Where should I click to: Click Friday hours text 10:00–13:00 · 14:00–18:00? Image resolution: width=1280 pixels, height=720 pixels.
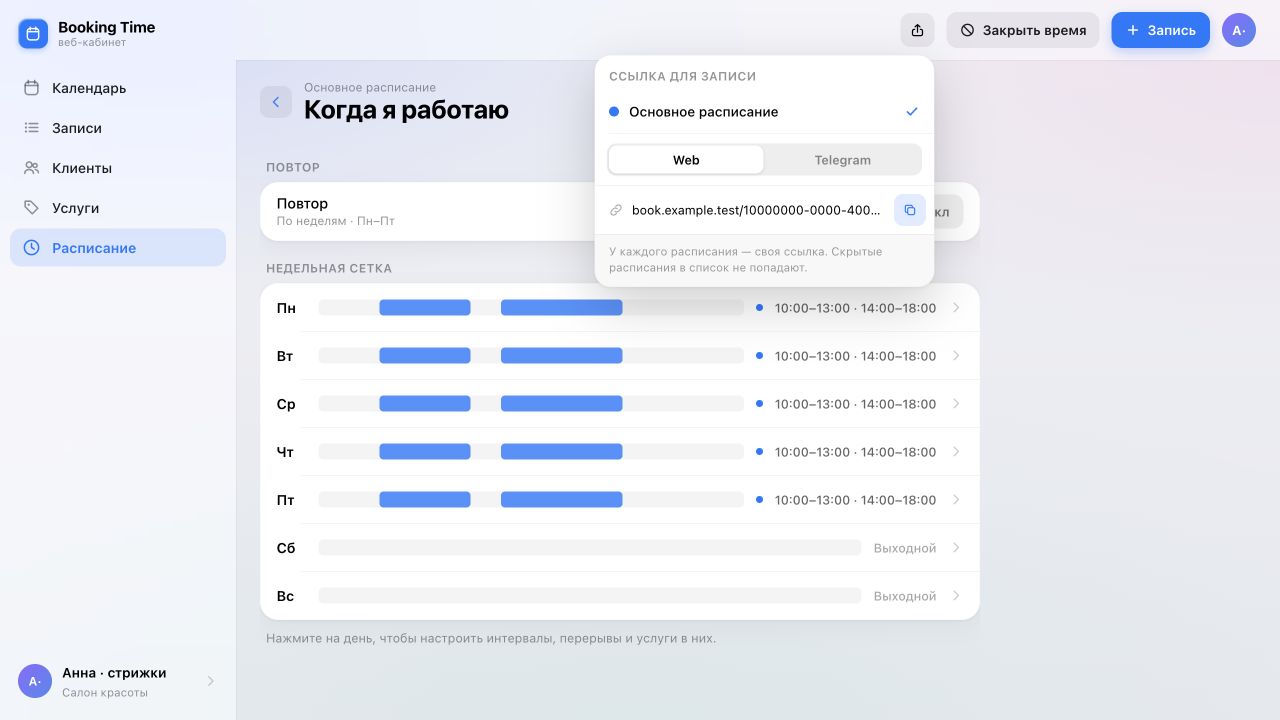[x=855, y=500]
